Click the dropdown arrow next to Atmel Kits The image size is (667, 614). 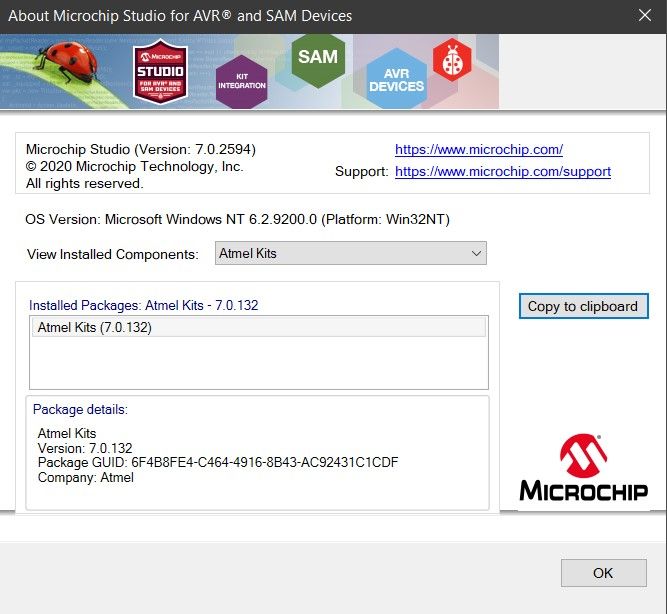point(476,254)
